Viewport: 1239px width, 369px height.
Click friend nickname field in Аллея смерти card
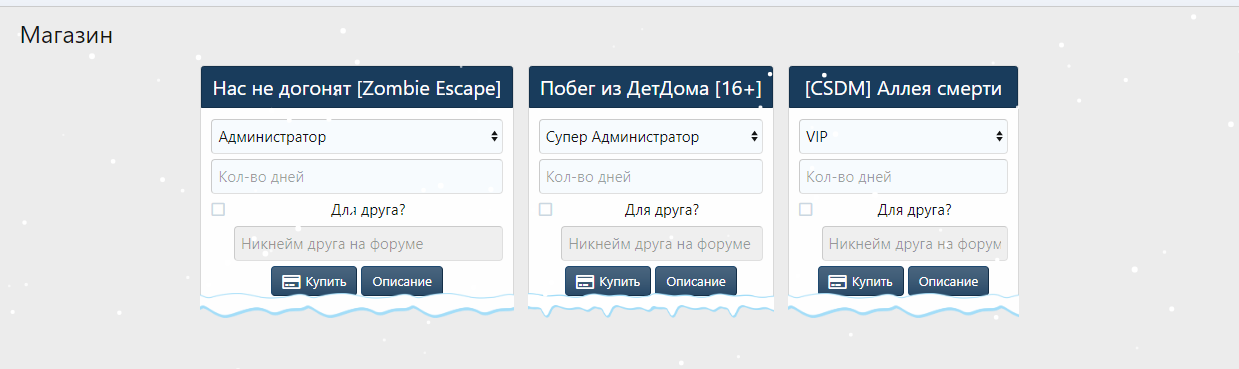(x=915, y=244)
